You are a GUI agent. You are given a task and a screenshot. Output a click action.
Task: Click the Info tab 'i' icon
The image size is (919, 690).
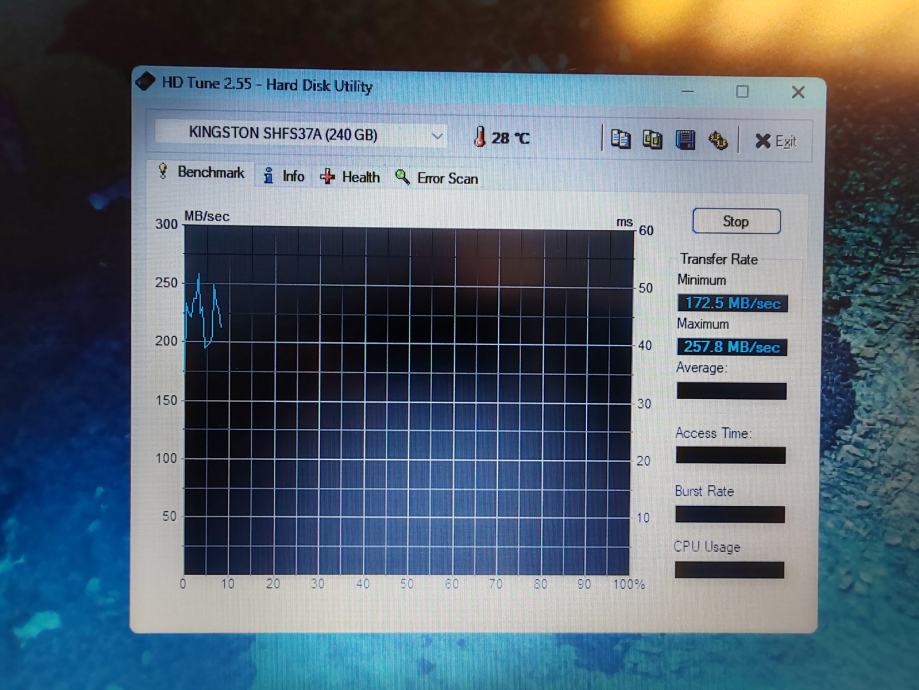(268, 175)
